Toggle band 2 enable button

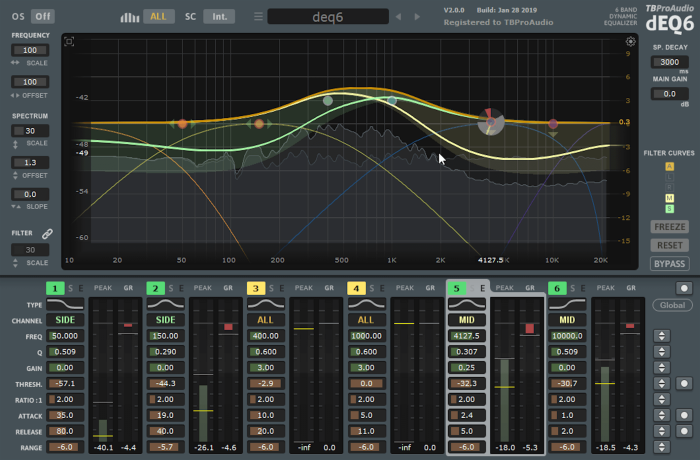(x=156, y=289)
